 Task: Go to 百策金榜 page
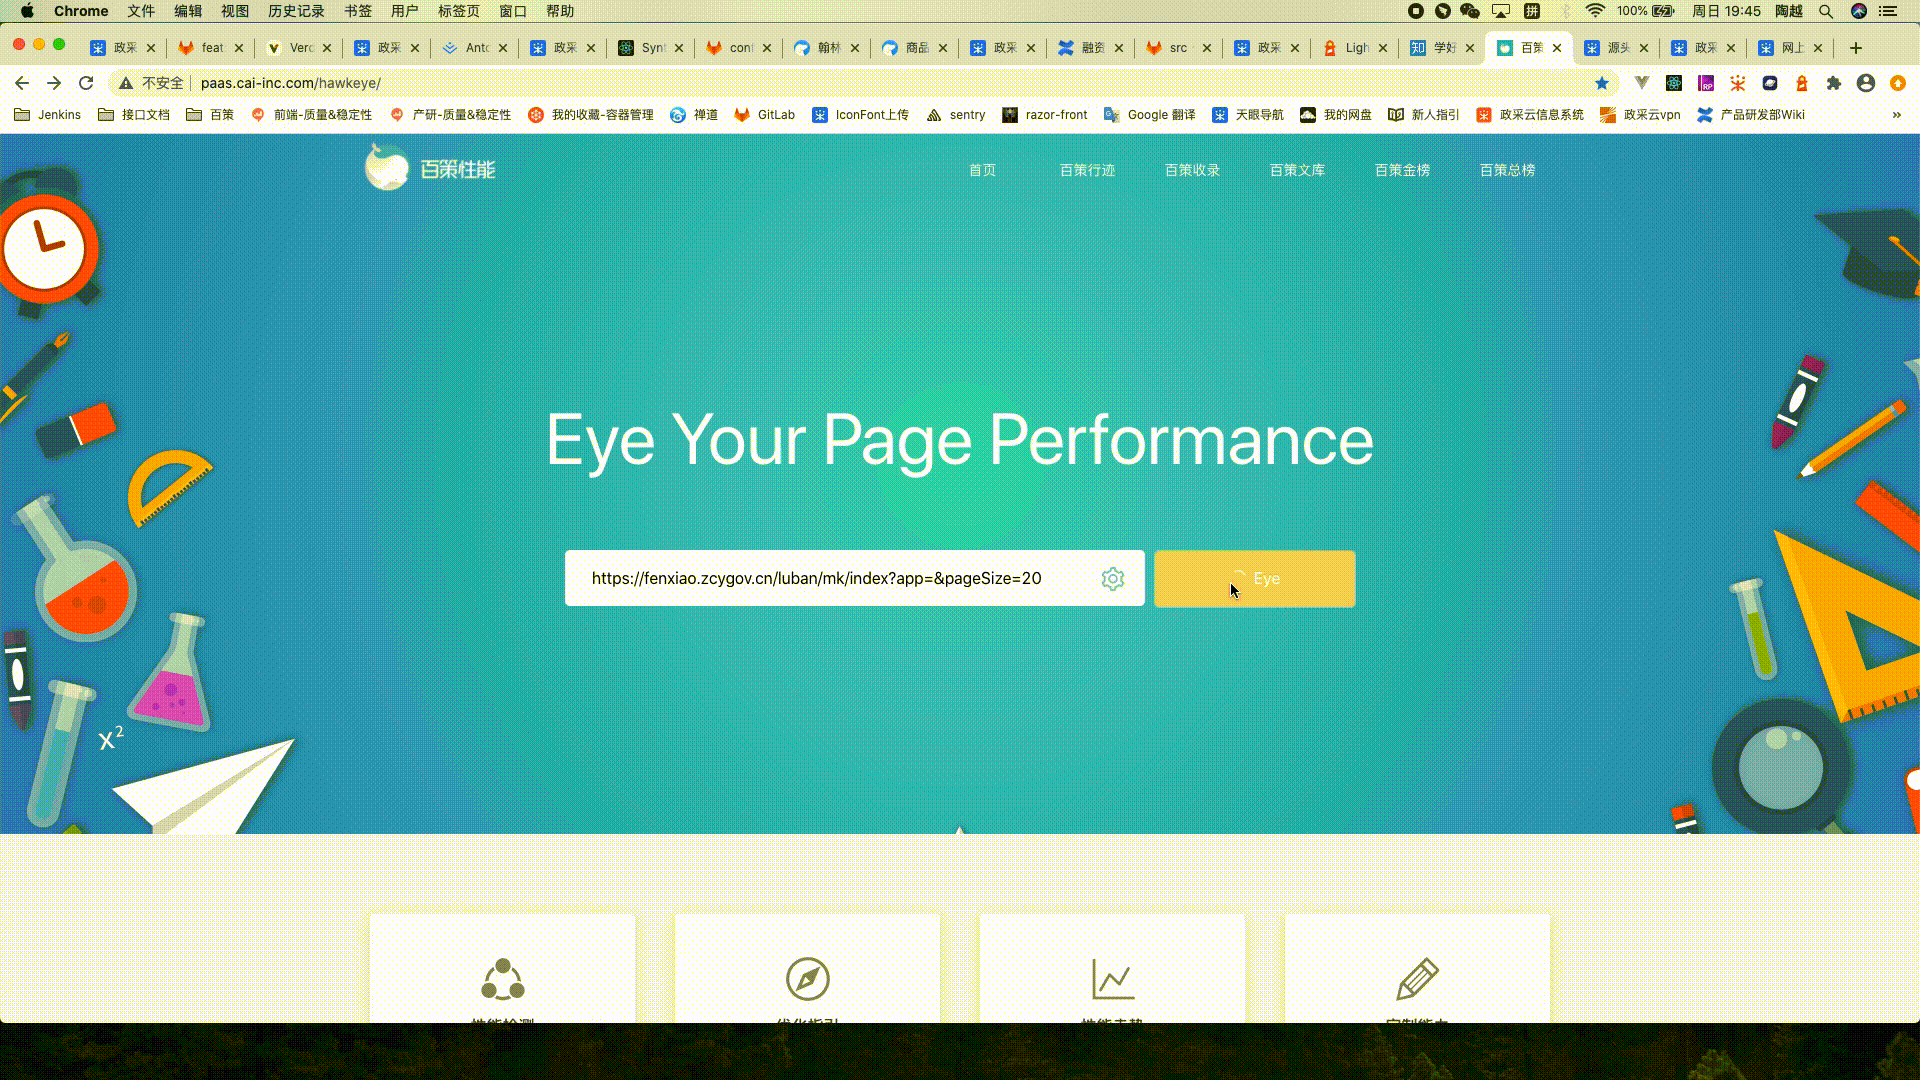tap(1402, 170)
